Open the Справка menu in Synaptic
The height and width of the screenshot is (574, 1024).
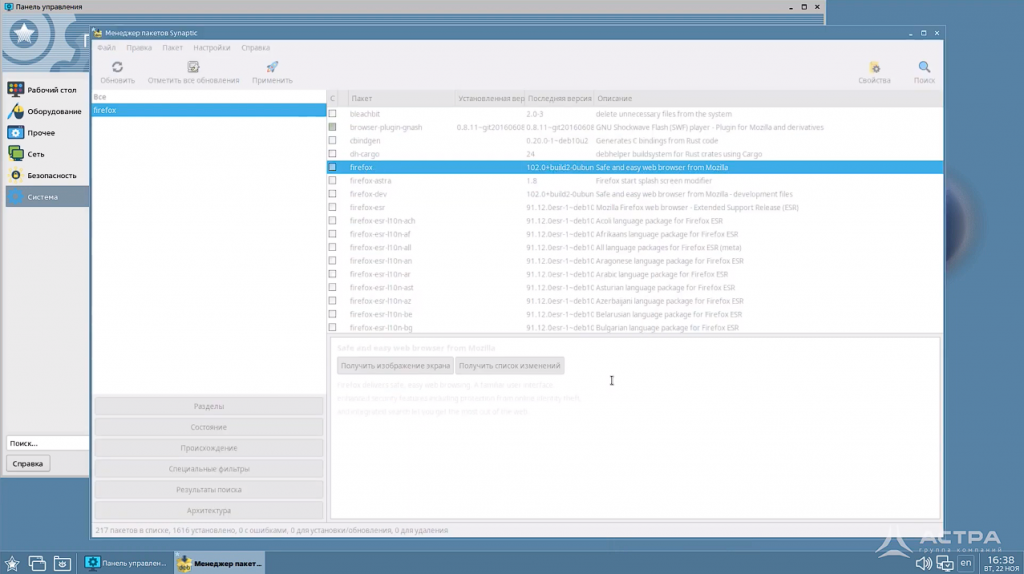tap(255, 48)
